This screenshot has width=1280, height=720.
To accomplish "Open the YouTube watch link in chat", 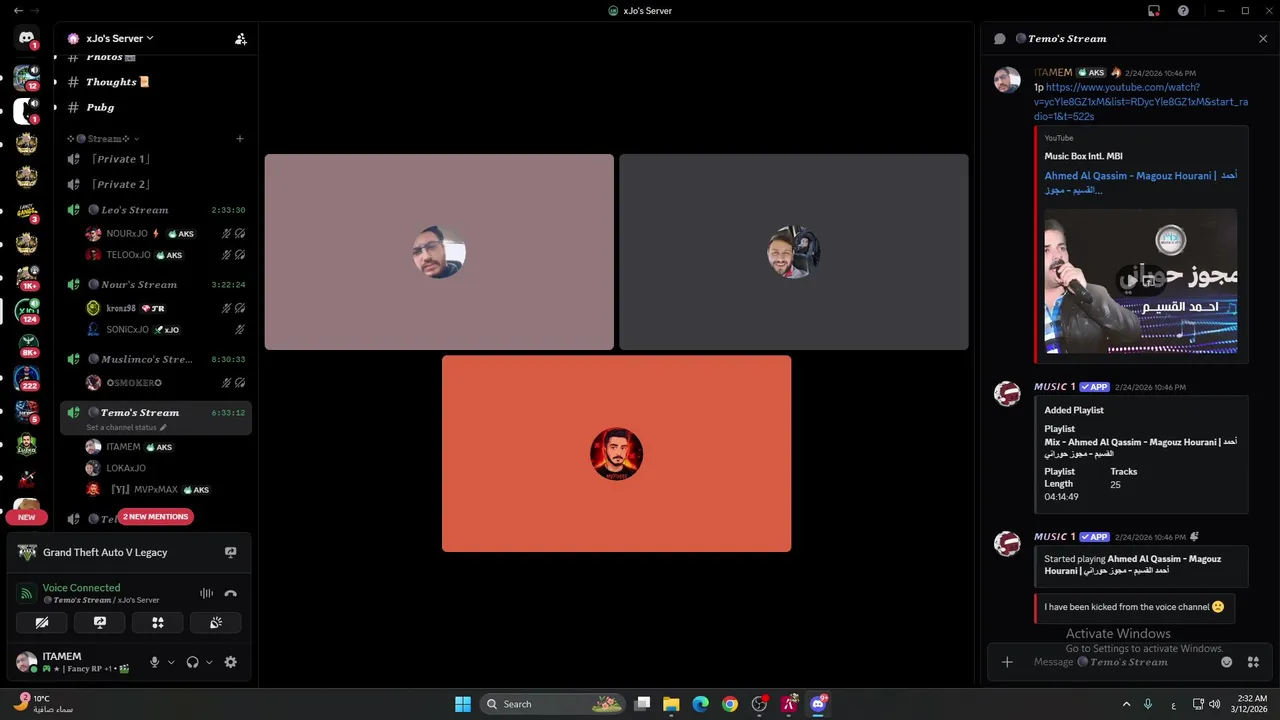I will pos(1141,102).
